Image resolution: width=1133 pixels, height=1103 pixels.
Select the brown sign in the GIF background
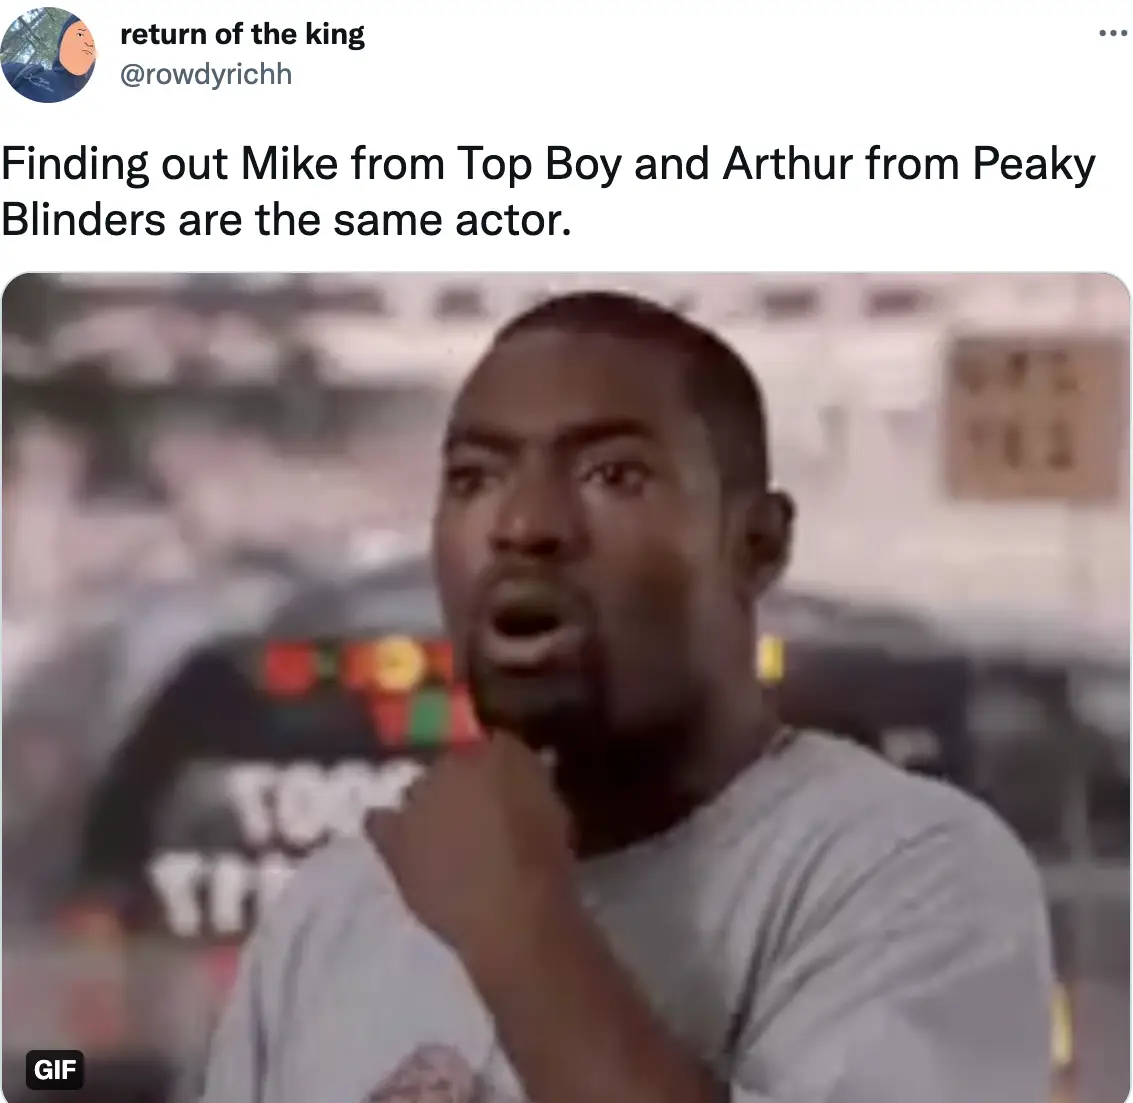1033,418
